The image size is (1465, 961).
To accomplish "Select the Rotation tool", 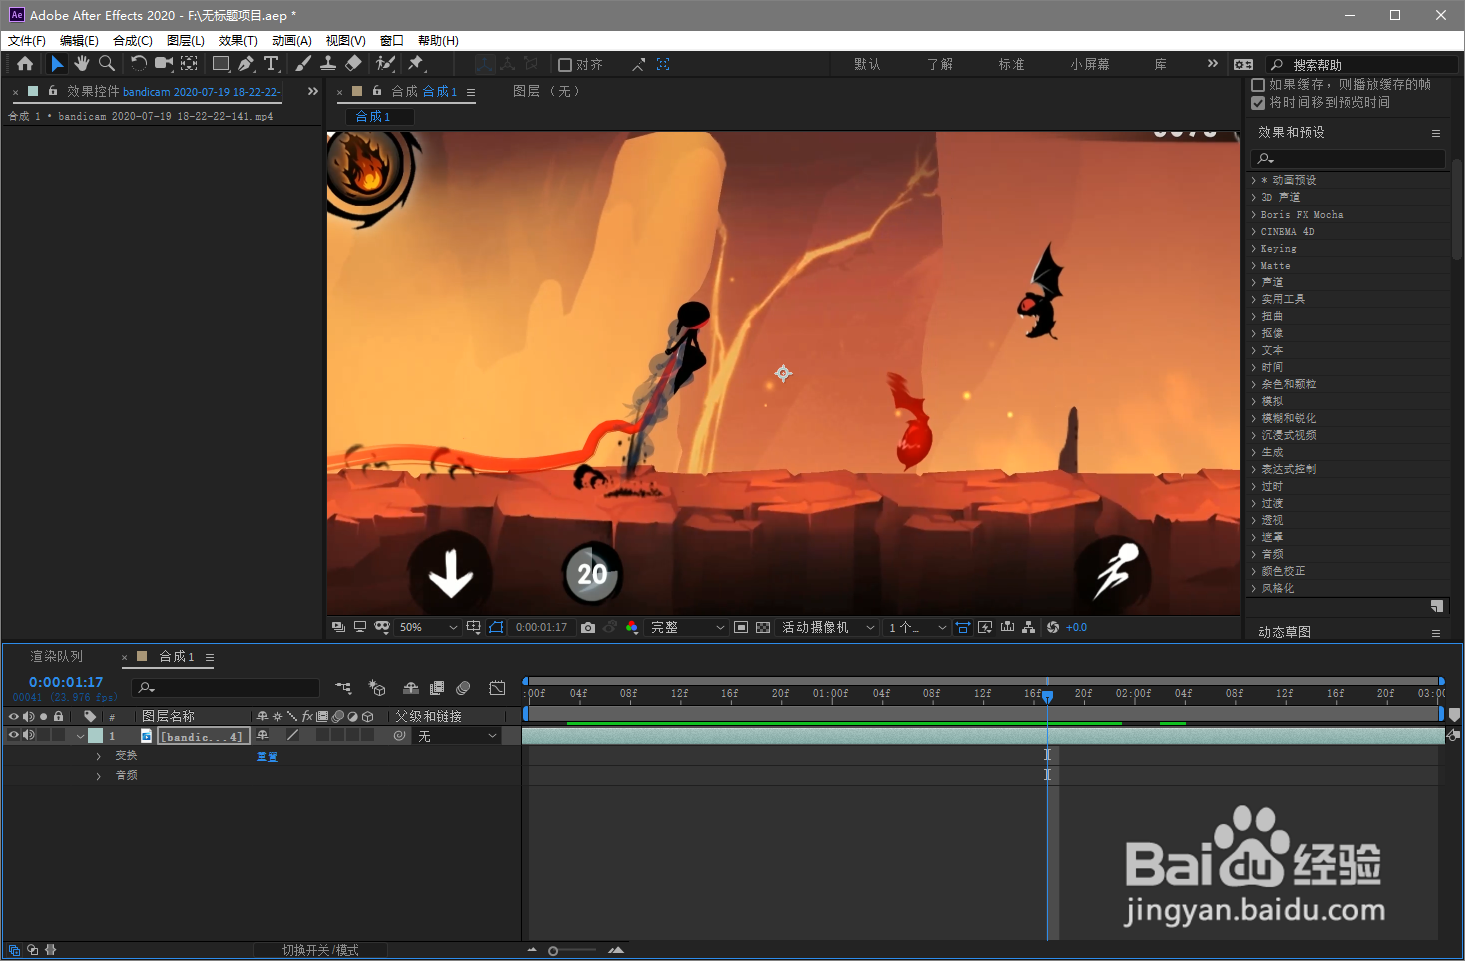I will (x=138, y=63).
